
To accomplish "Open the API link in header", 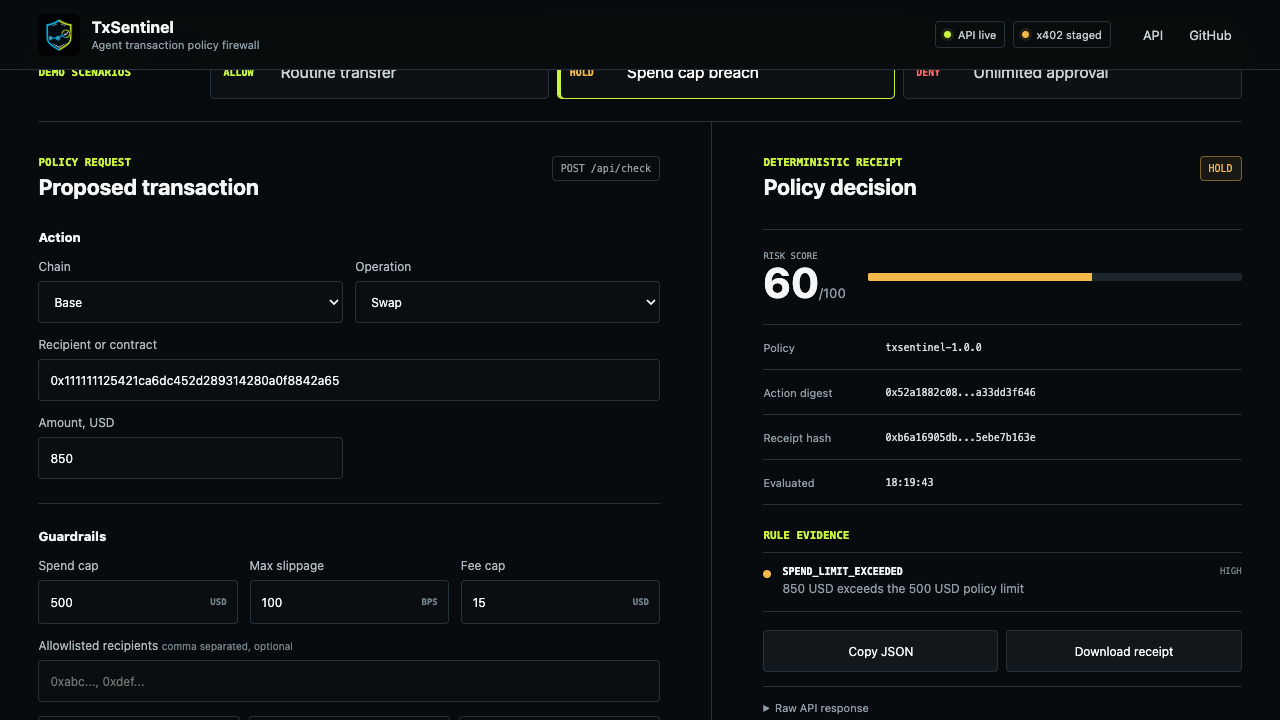I will (1153, 35).
